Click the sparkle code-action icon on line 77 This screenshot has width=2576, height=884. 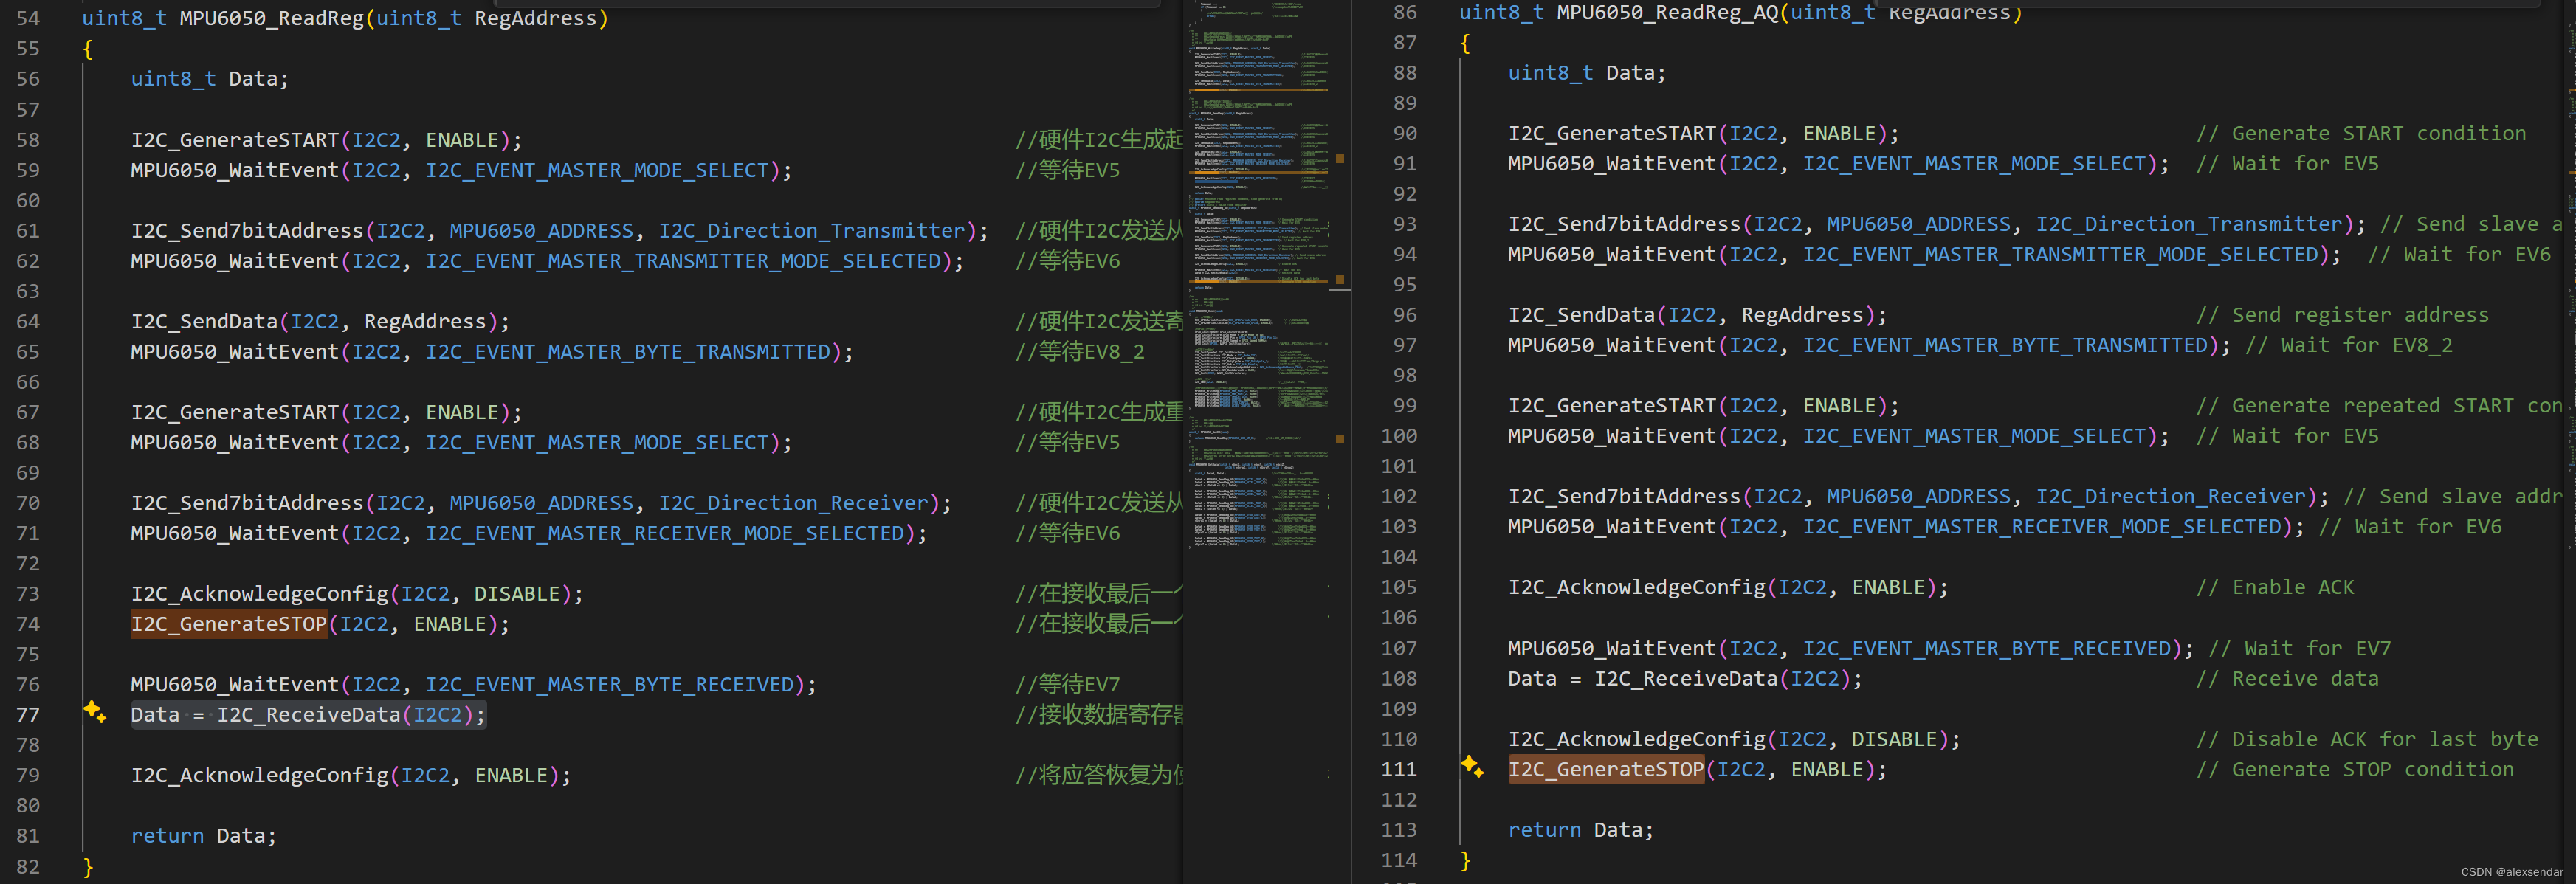click(x=95, y=712)
